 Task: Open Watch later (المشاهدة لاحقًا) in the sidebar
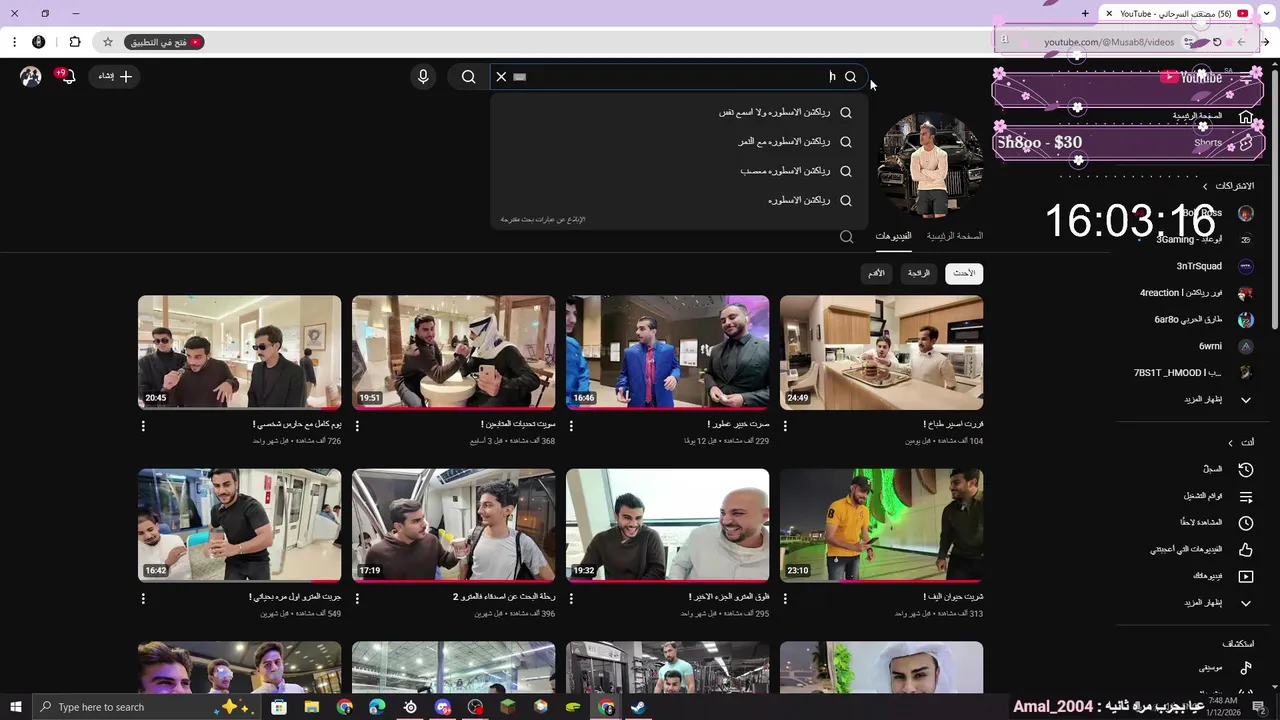coord(1216,523)
